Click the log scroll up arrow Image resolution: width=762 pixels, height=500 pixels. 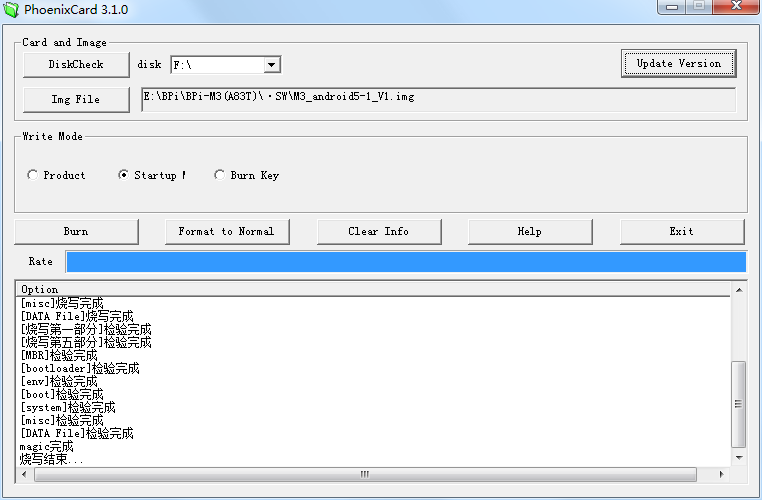739,290
